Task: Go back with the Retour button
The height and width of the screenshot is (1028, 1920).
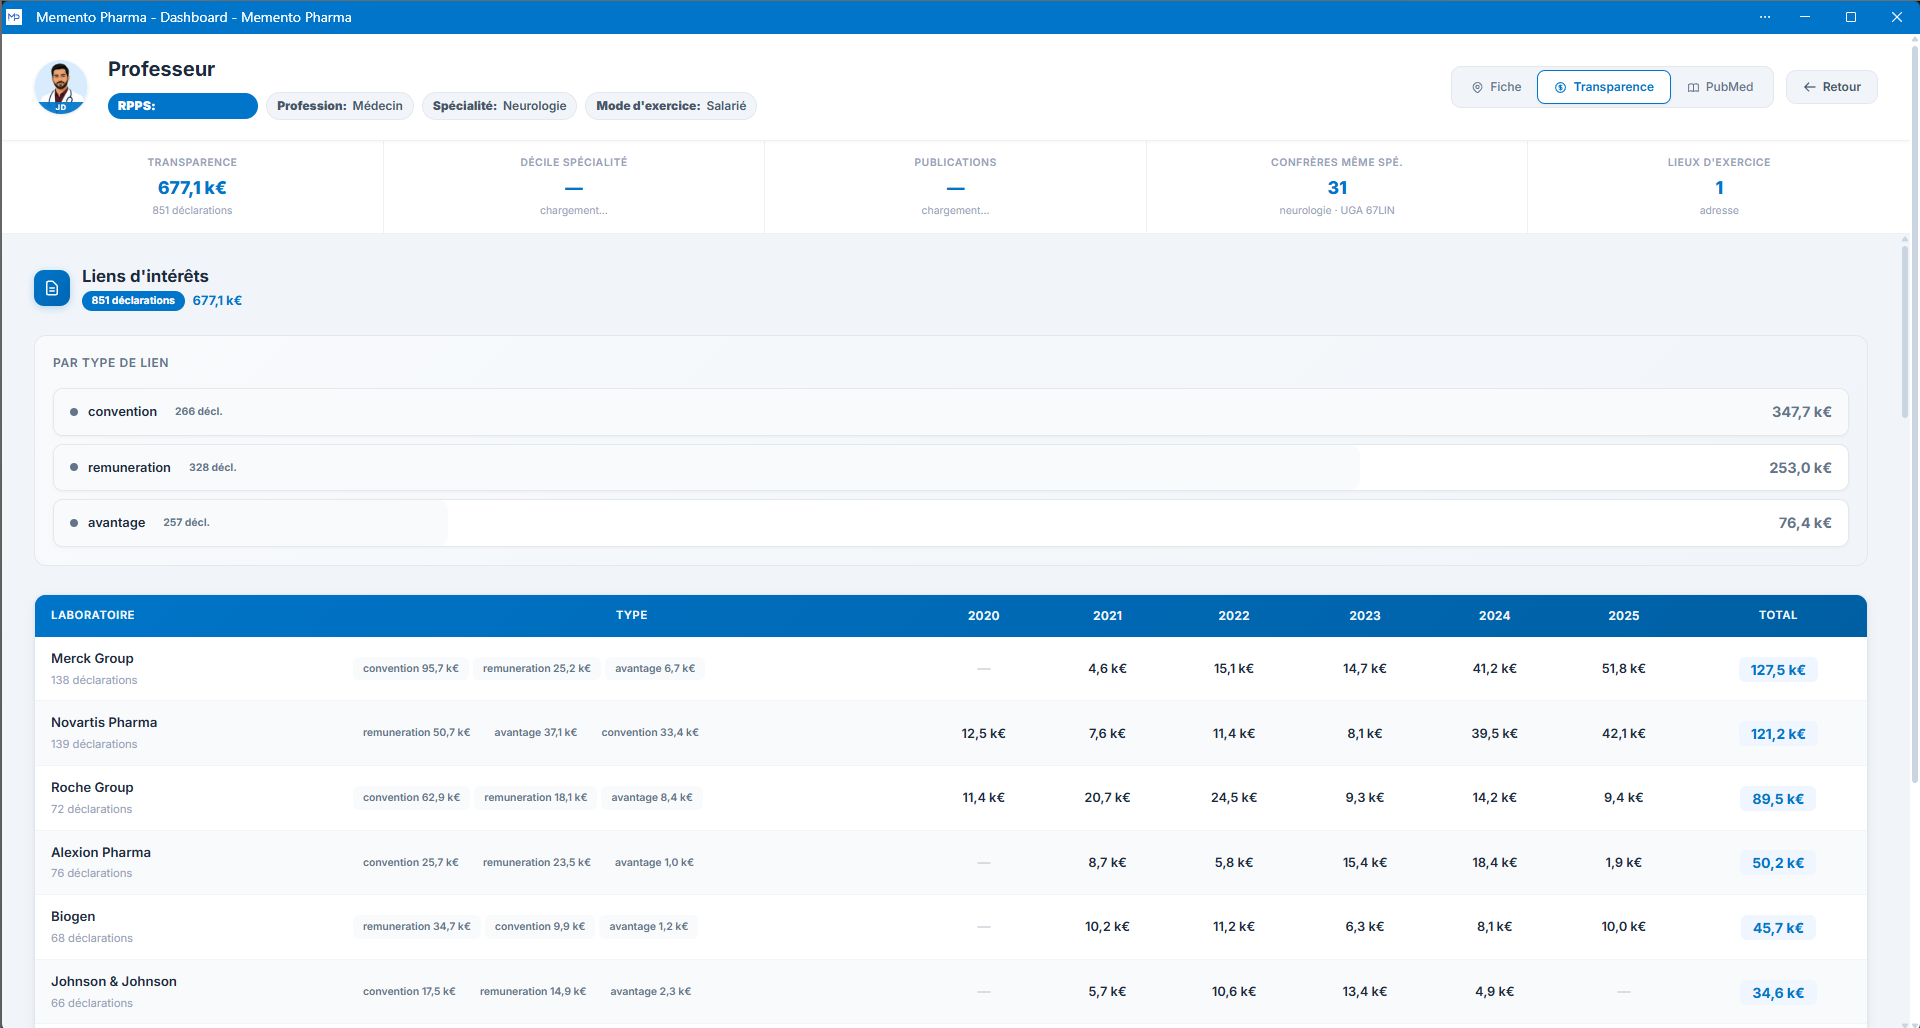Action: tap(1832, 87)
